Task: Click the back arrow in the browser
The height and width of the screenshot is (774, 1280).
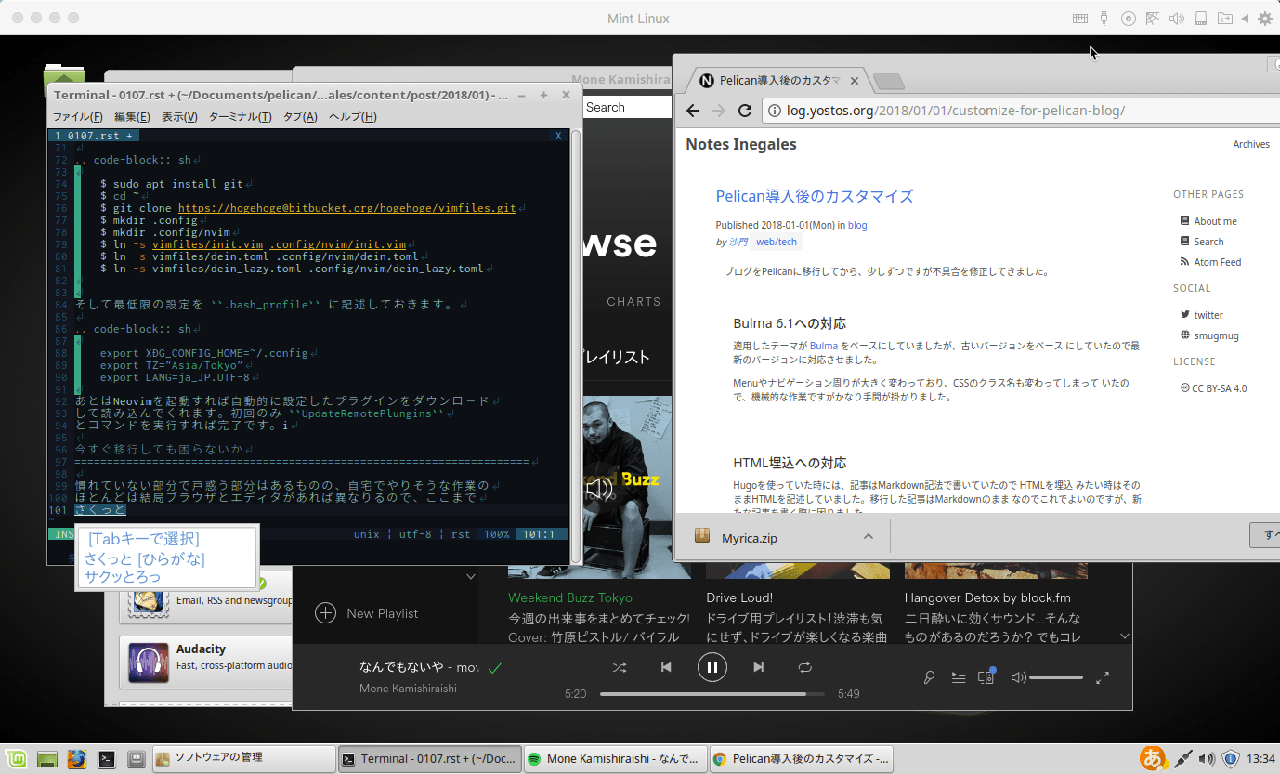Action: [x=692, y=111]
